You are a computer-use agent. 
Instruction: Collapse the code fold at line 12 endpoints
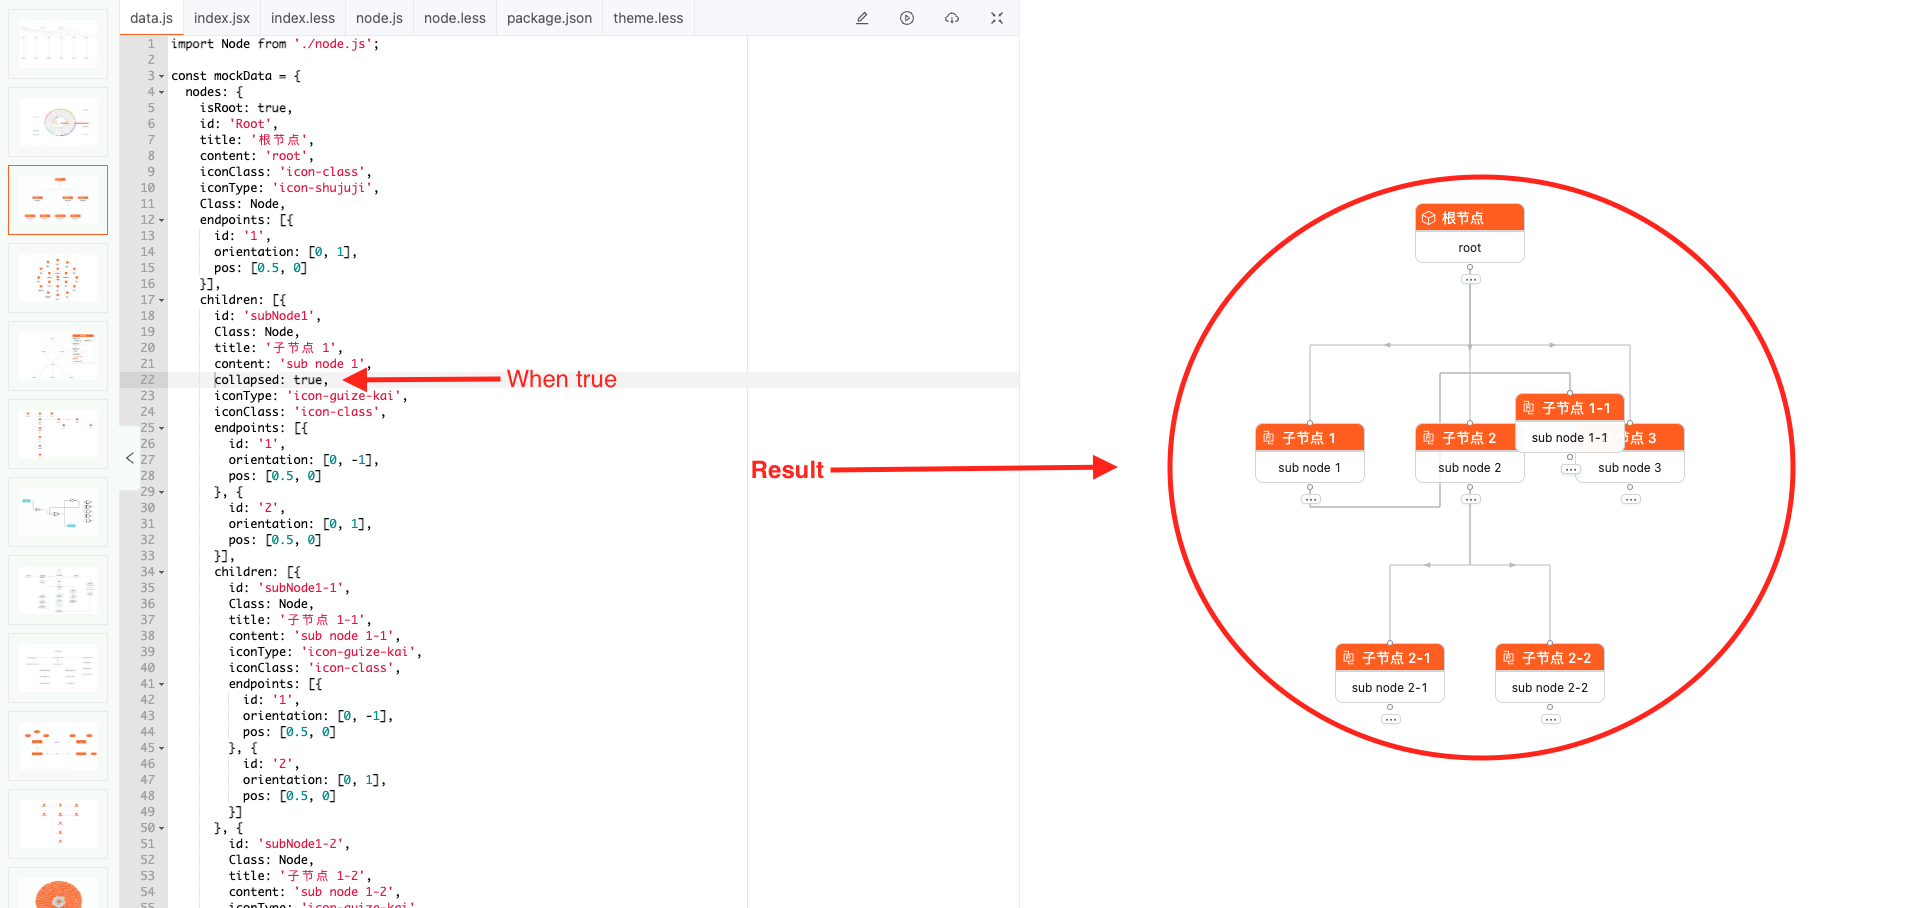162,220
